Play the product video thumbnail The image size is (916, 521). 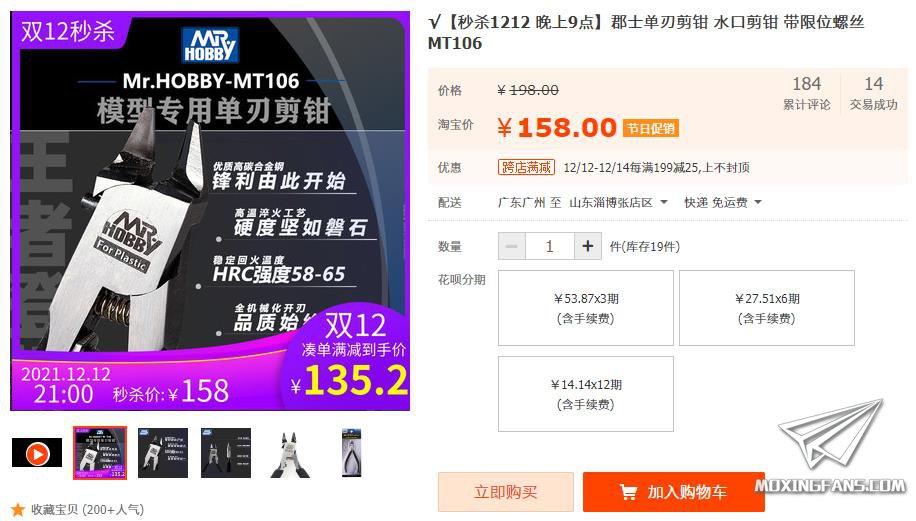37,453
